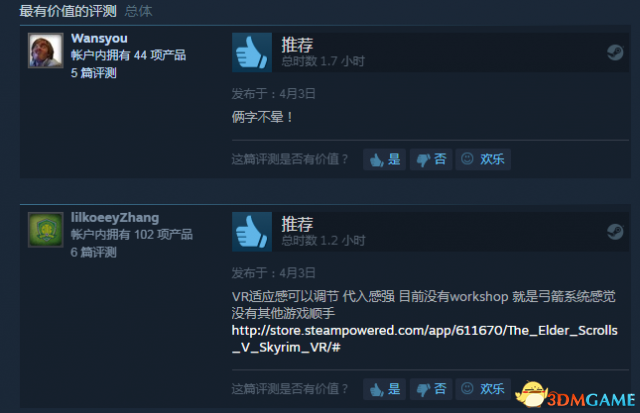Open lilkoeeyZhang's green badge avatar
This screenshot has width=640, height=413.
[x=46, y=230]
